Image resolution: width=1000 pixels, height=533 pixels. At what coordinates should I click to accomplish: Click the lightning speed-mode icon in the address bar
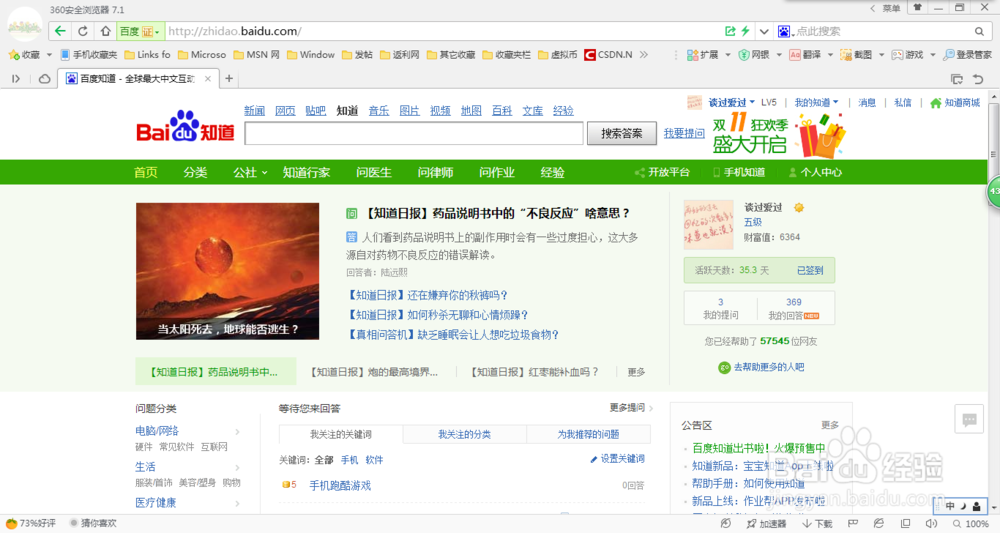pyautogui.click(x=745, y=31)
